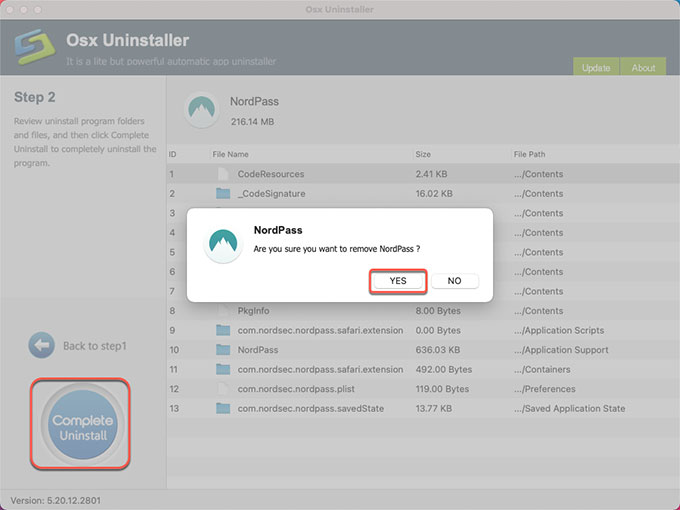The width and height of the screenshot is (680, 510).
Task: Click the com.nordsec.nordpass.savedState folder icon
Action: 223,408
